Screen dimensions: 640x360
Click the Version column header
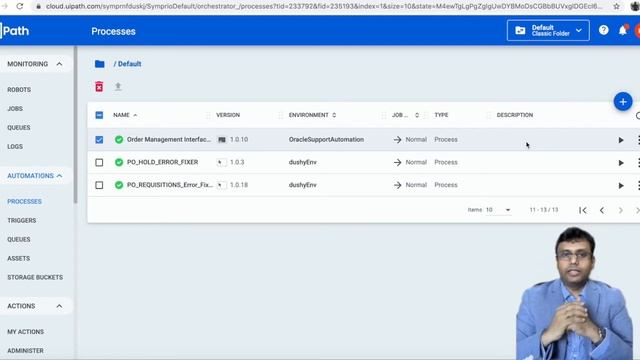[228, 115]
